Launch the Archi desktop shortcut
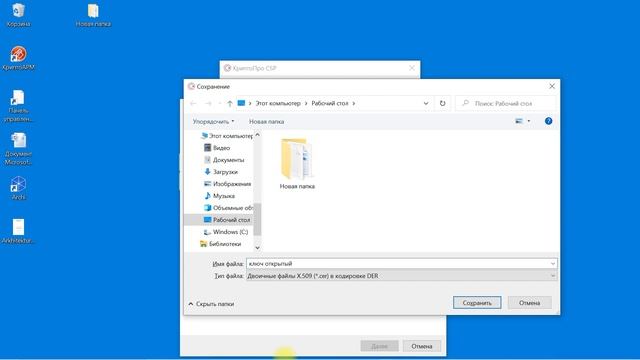Screen dimensions: 640x360 point(18,188)
